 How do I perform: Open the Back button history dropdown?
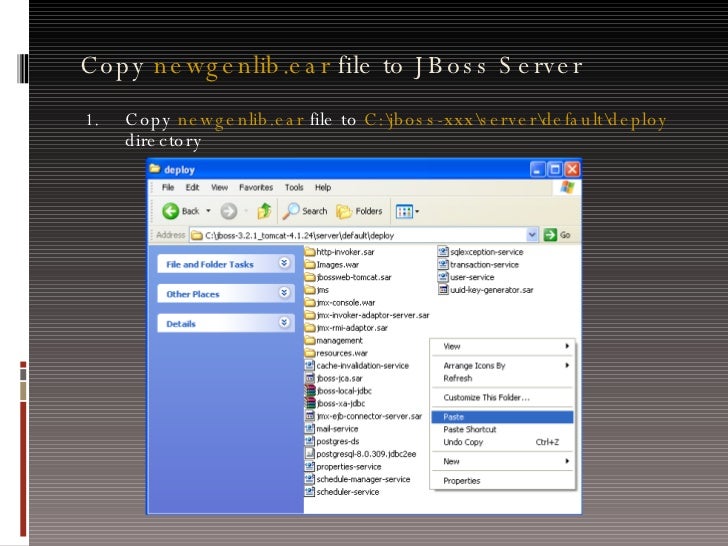pyautogui.click(x=208, y=211)
